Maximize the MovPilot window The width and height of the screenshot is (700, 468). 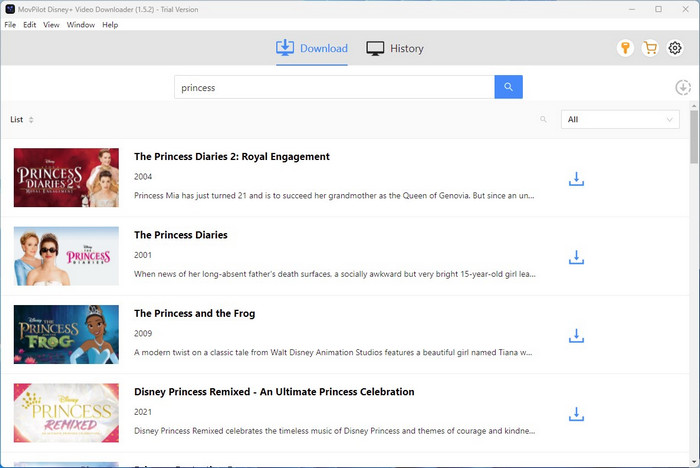click(658, 9)
